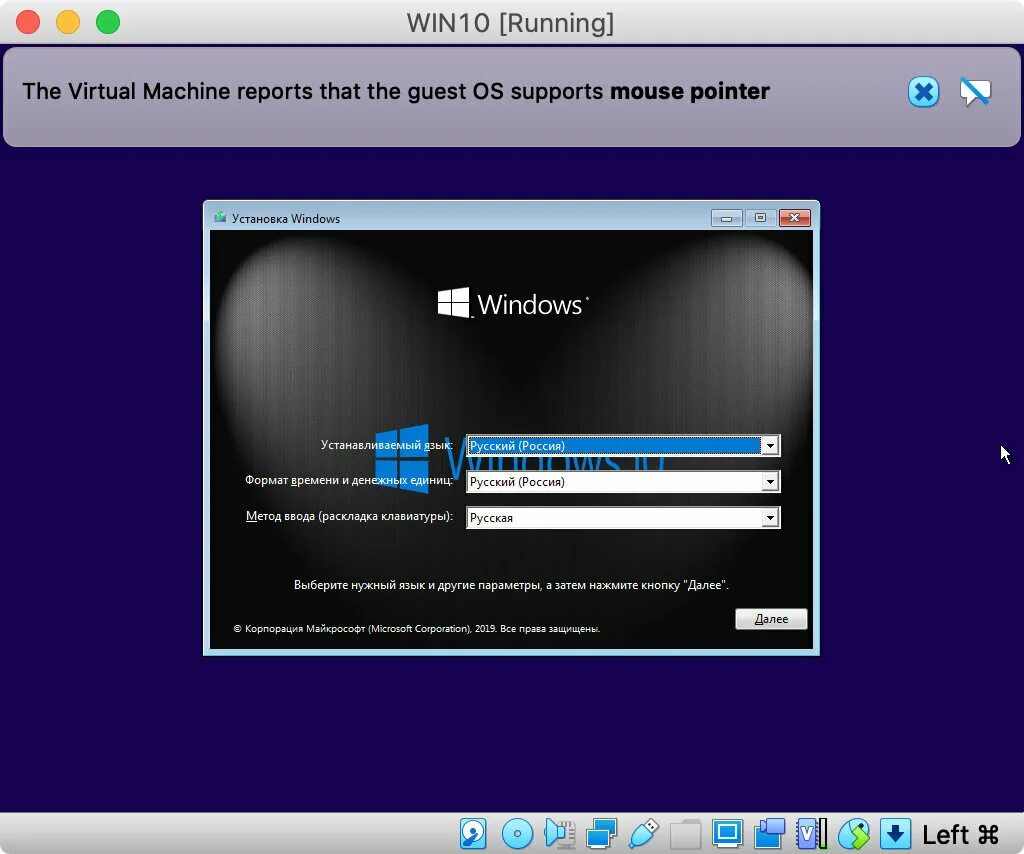Click the green full-screen button

pos(108,22)
